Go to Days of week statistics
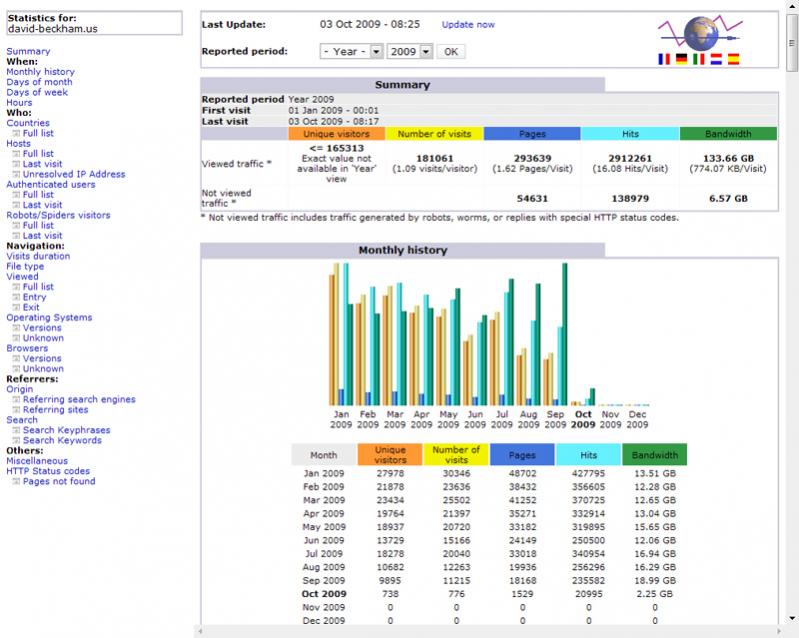This screenshot has width=799, height=638. (37, 93)
